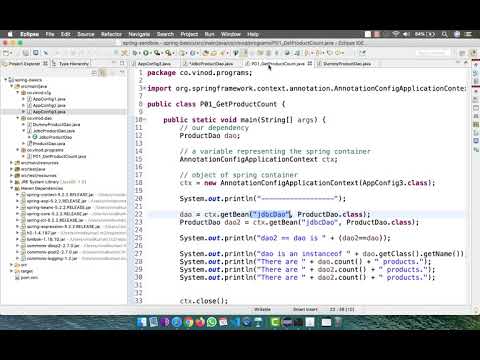480x360 pixels.
Task: Click the Run toolbar button
Action: click(146, 53)
